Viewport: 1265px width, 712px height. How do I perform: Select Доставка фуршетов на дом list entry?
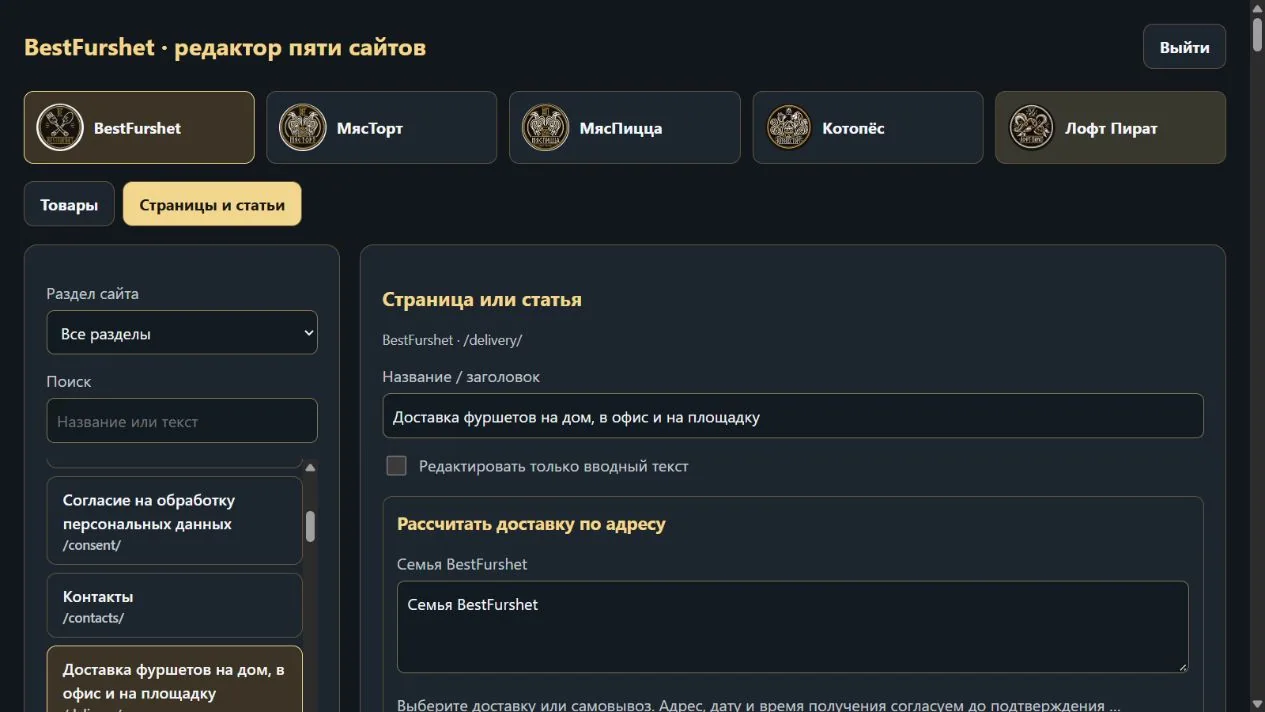coord(175,679)
